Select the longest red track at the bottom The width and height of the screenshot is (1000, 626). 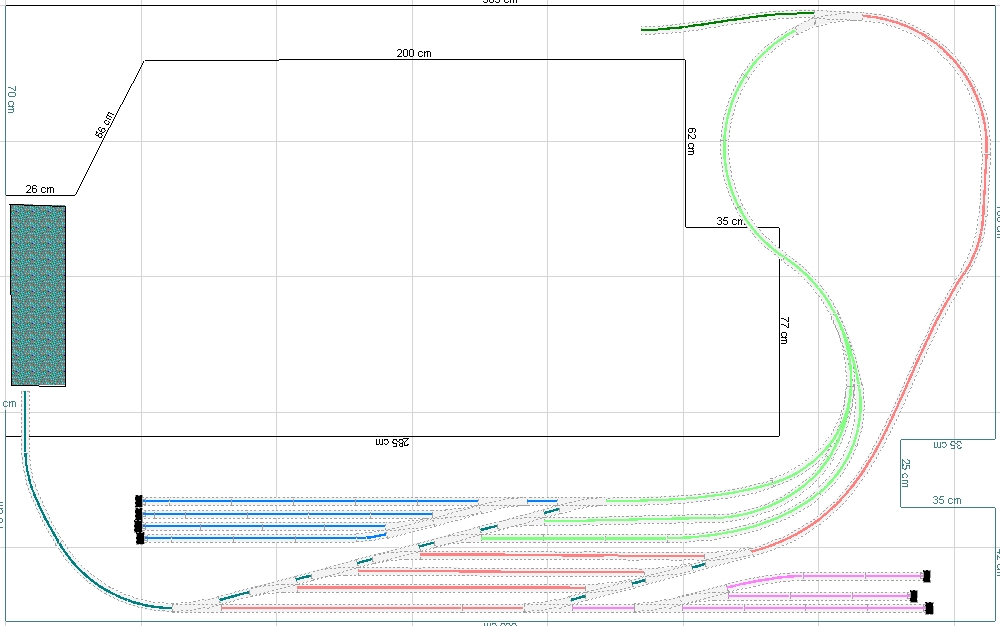tap(372, 609)
